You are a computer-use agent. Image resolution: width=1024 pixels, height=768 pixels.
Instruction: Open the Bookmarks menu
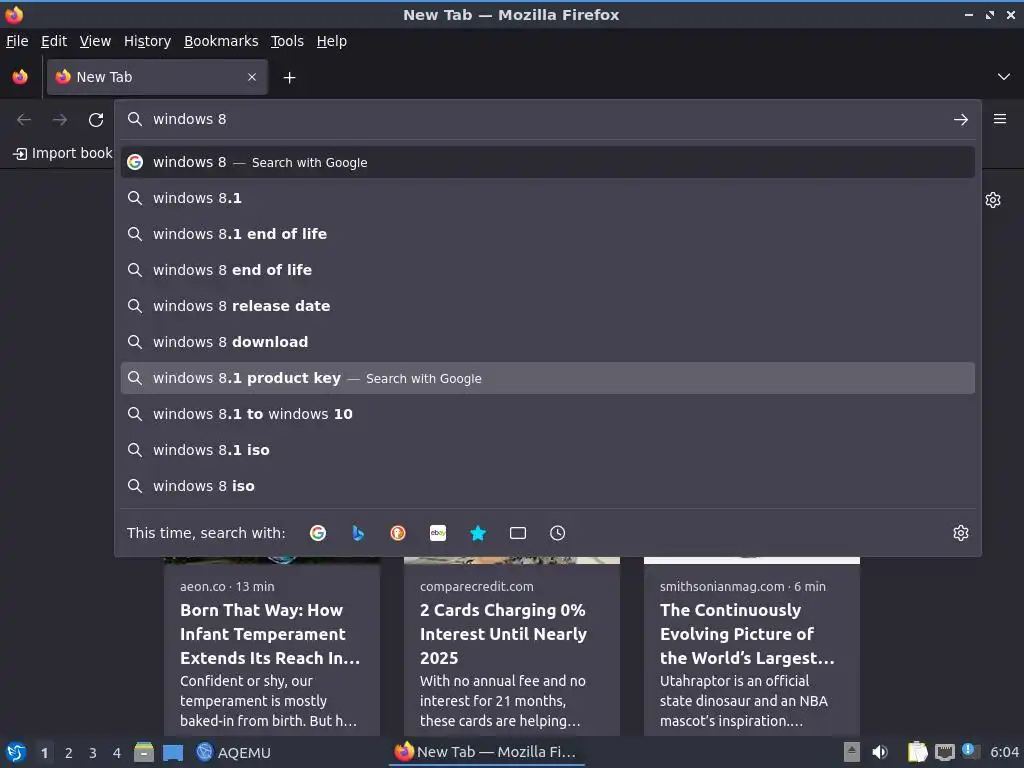221,41
